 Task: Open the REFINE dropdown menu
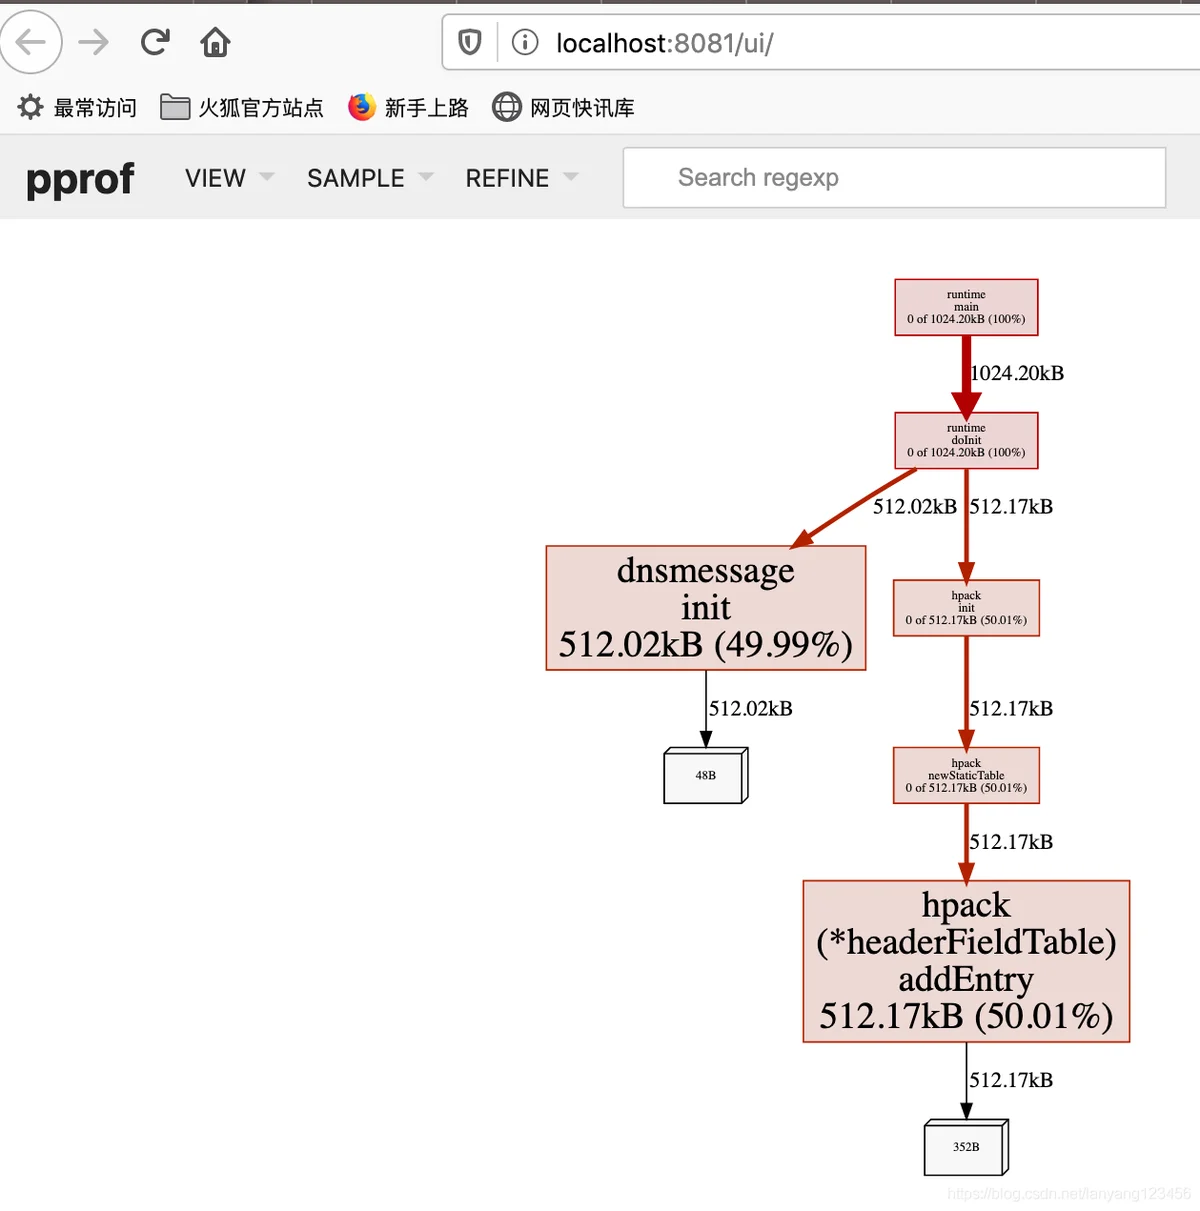coord(521,178)
